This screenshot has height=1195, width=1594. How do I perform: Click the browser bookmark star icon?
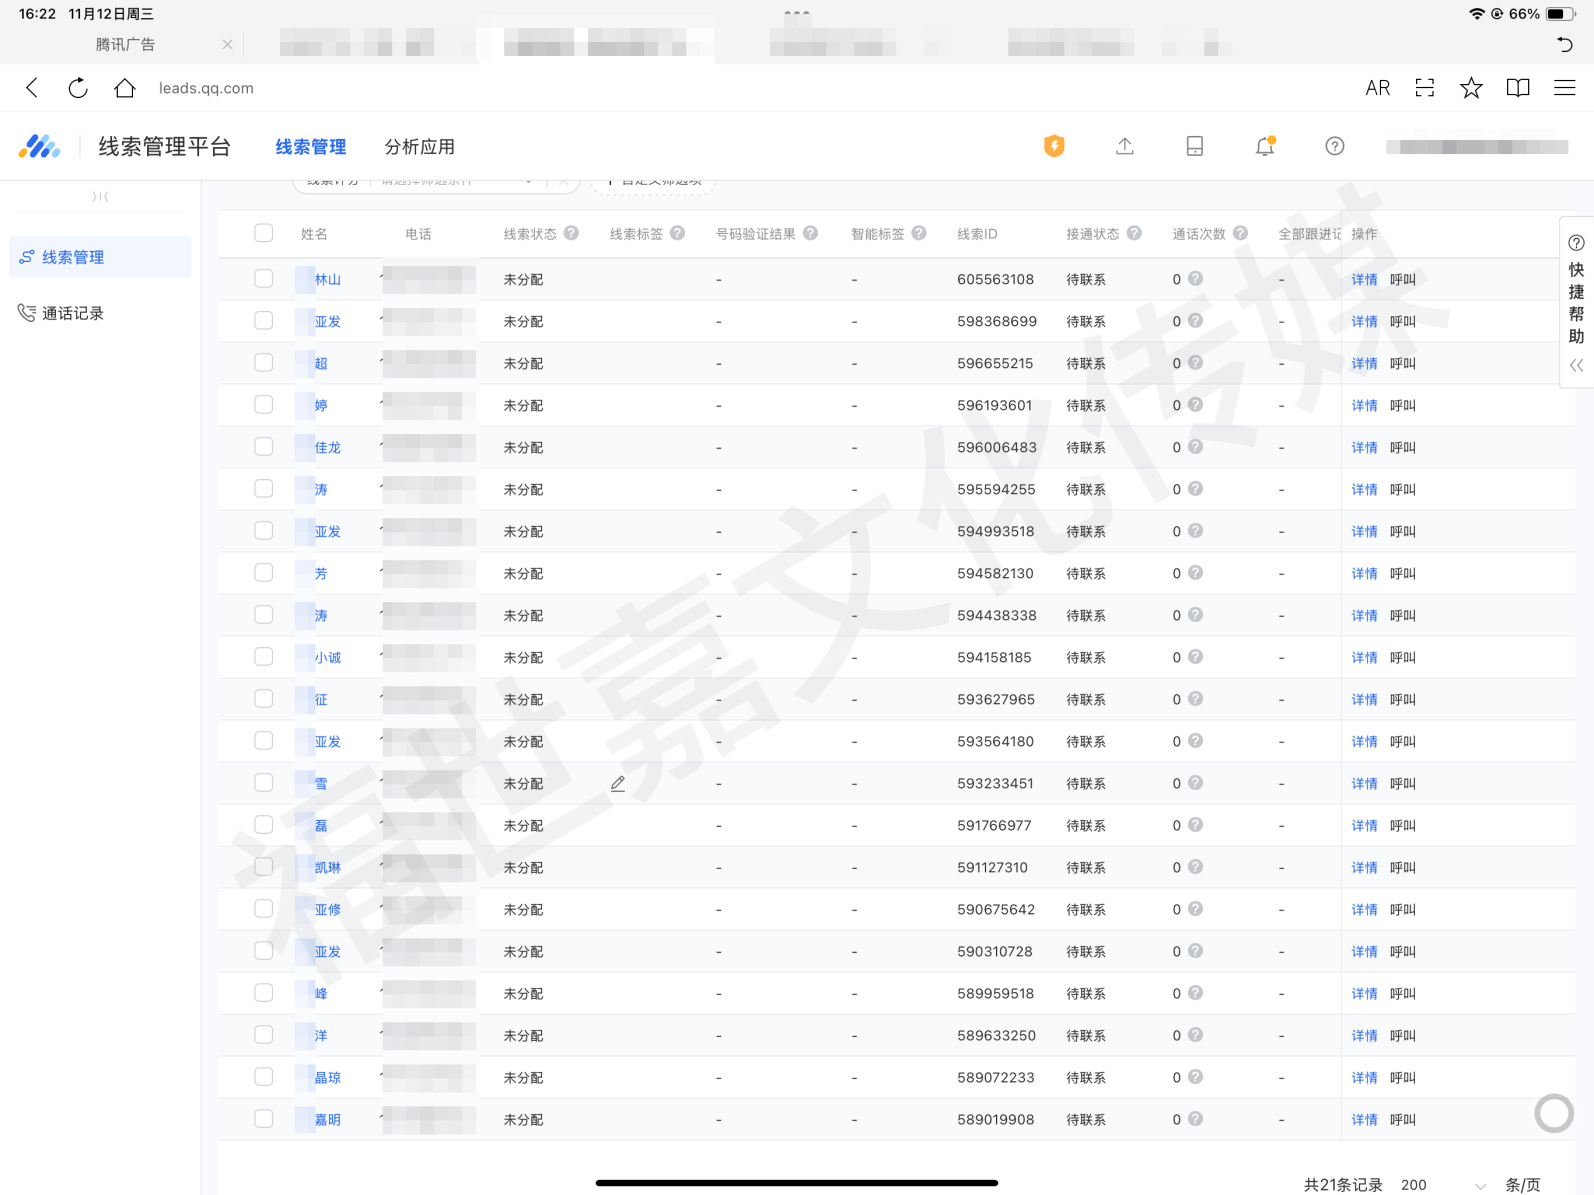pyautogui.click(x=1471, y=88)
